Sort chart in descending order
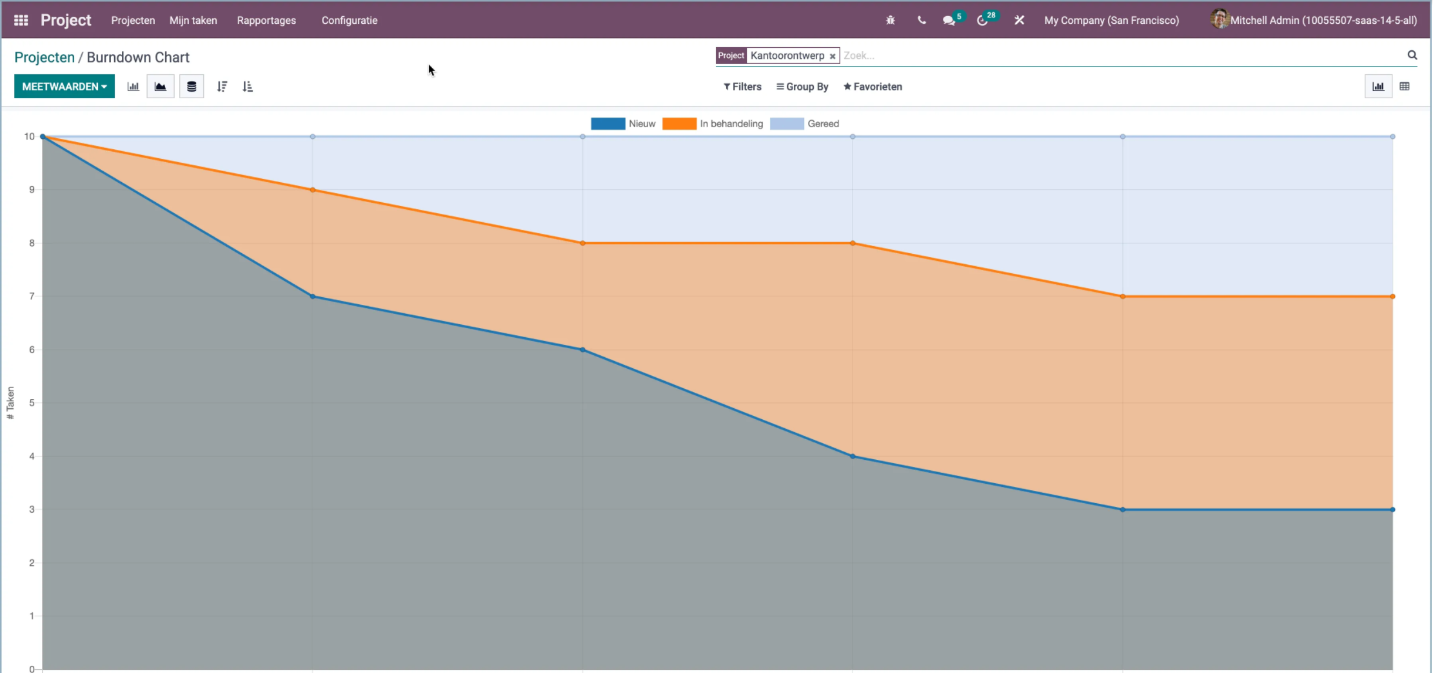The width and height of the screenshot is (1433, 673). tap(222, 87)
